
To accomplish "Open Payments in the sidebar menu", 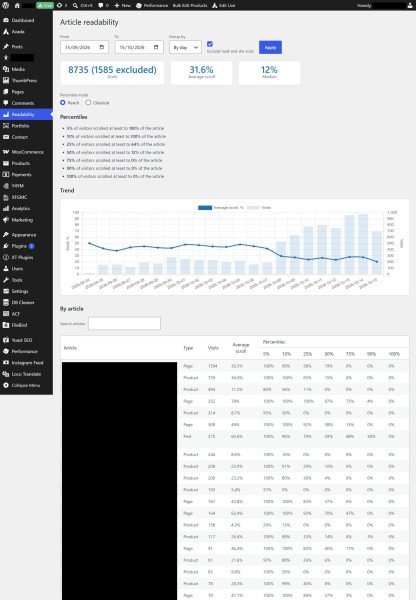I will pos(26,174).
